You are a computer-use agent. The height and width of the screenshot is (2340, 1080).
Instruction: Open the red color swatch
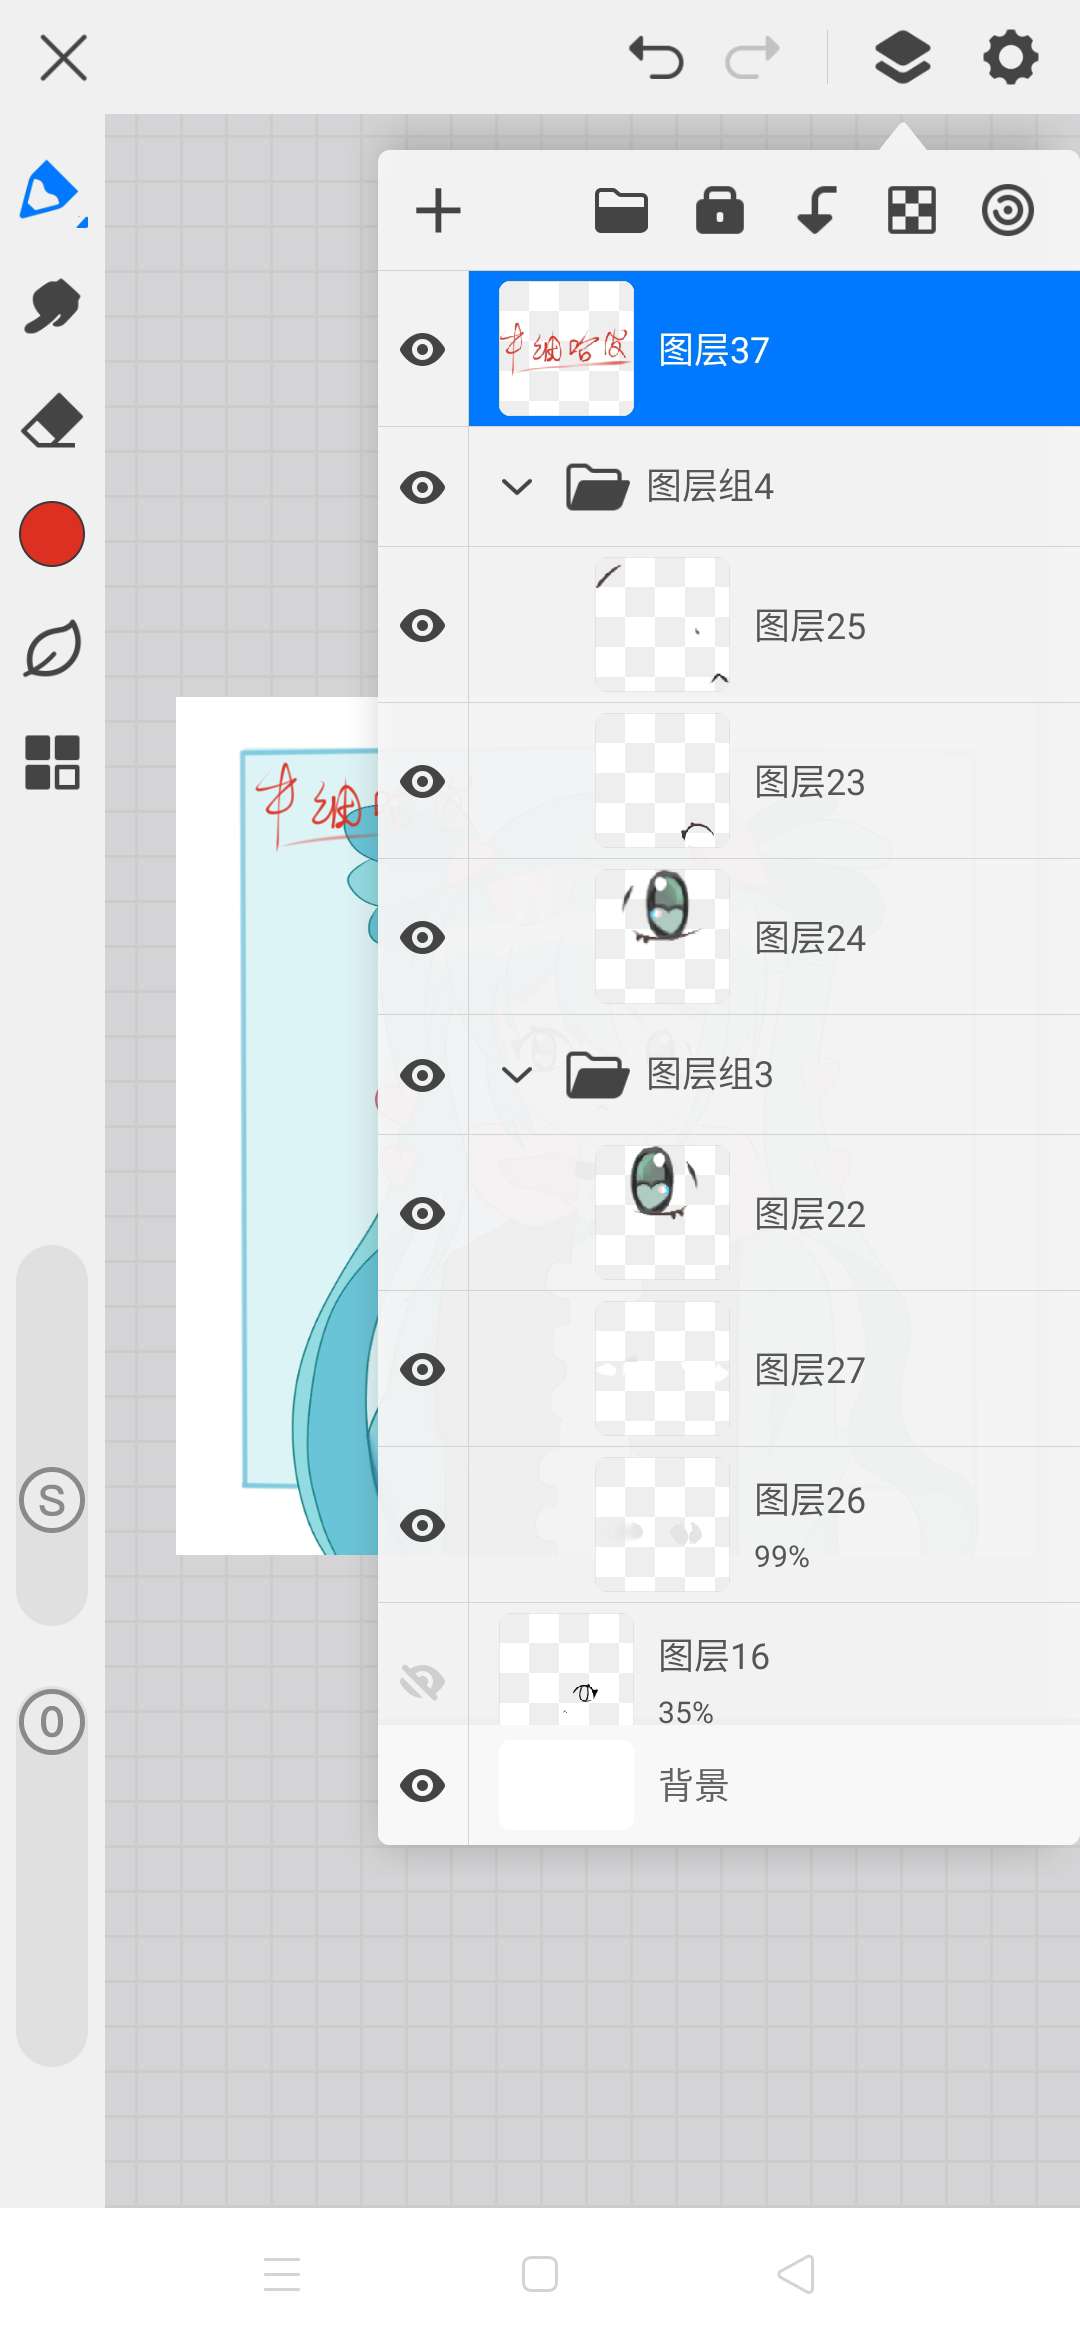tap(52, 534)
